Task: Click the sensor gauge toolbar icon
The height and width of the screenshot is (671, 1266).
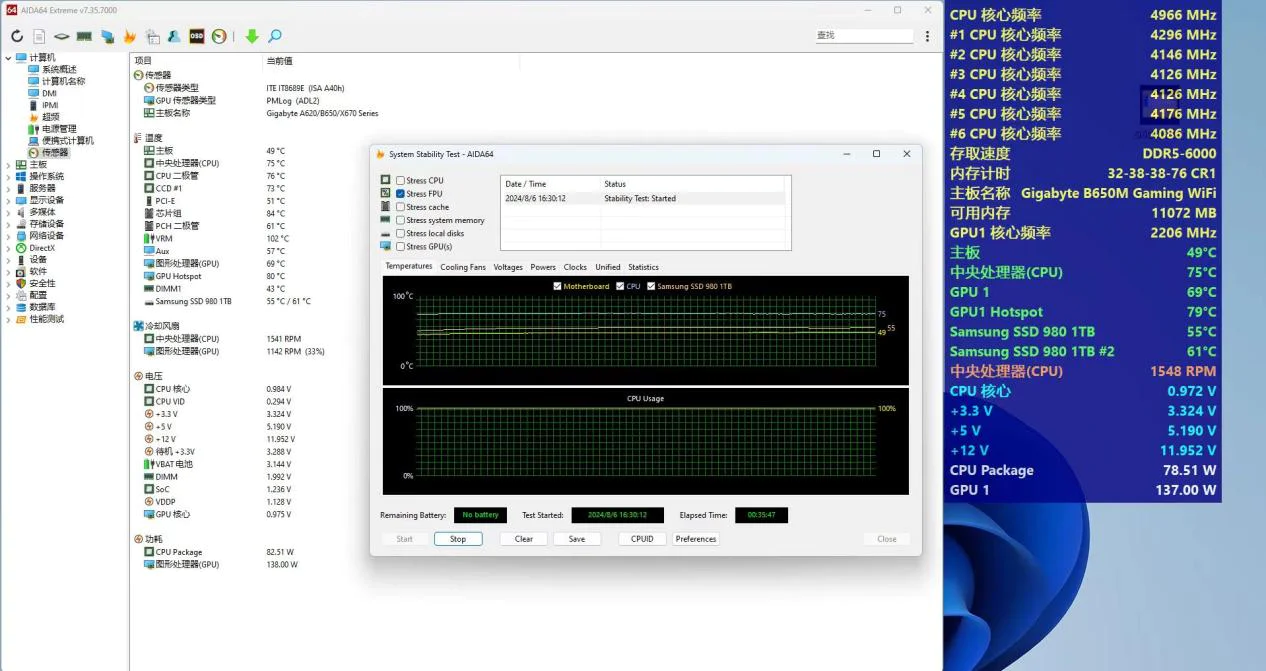Action: tap(219, 37)
